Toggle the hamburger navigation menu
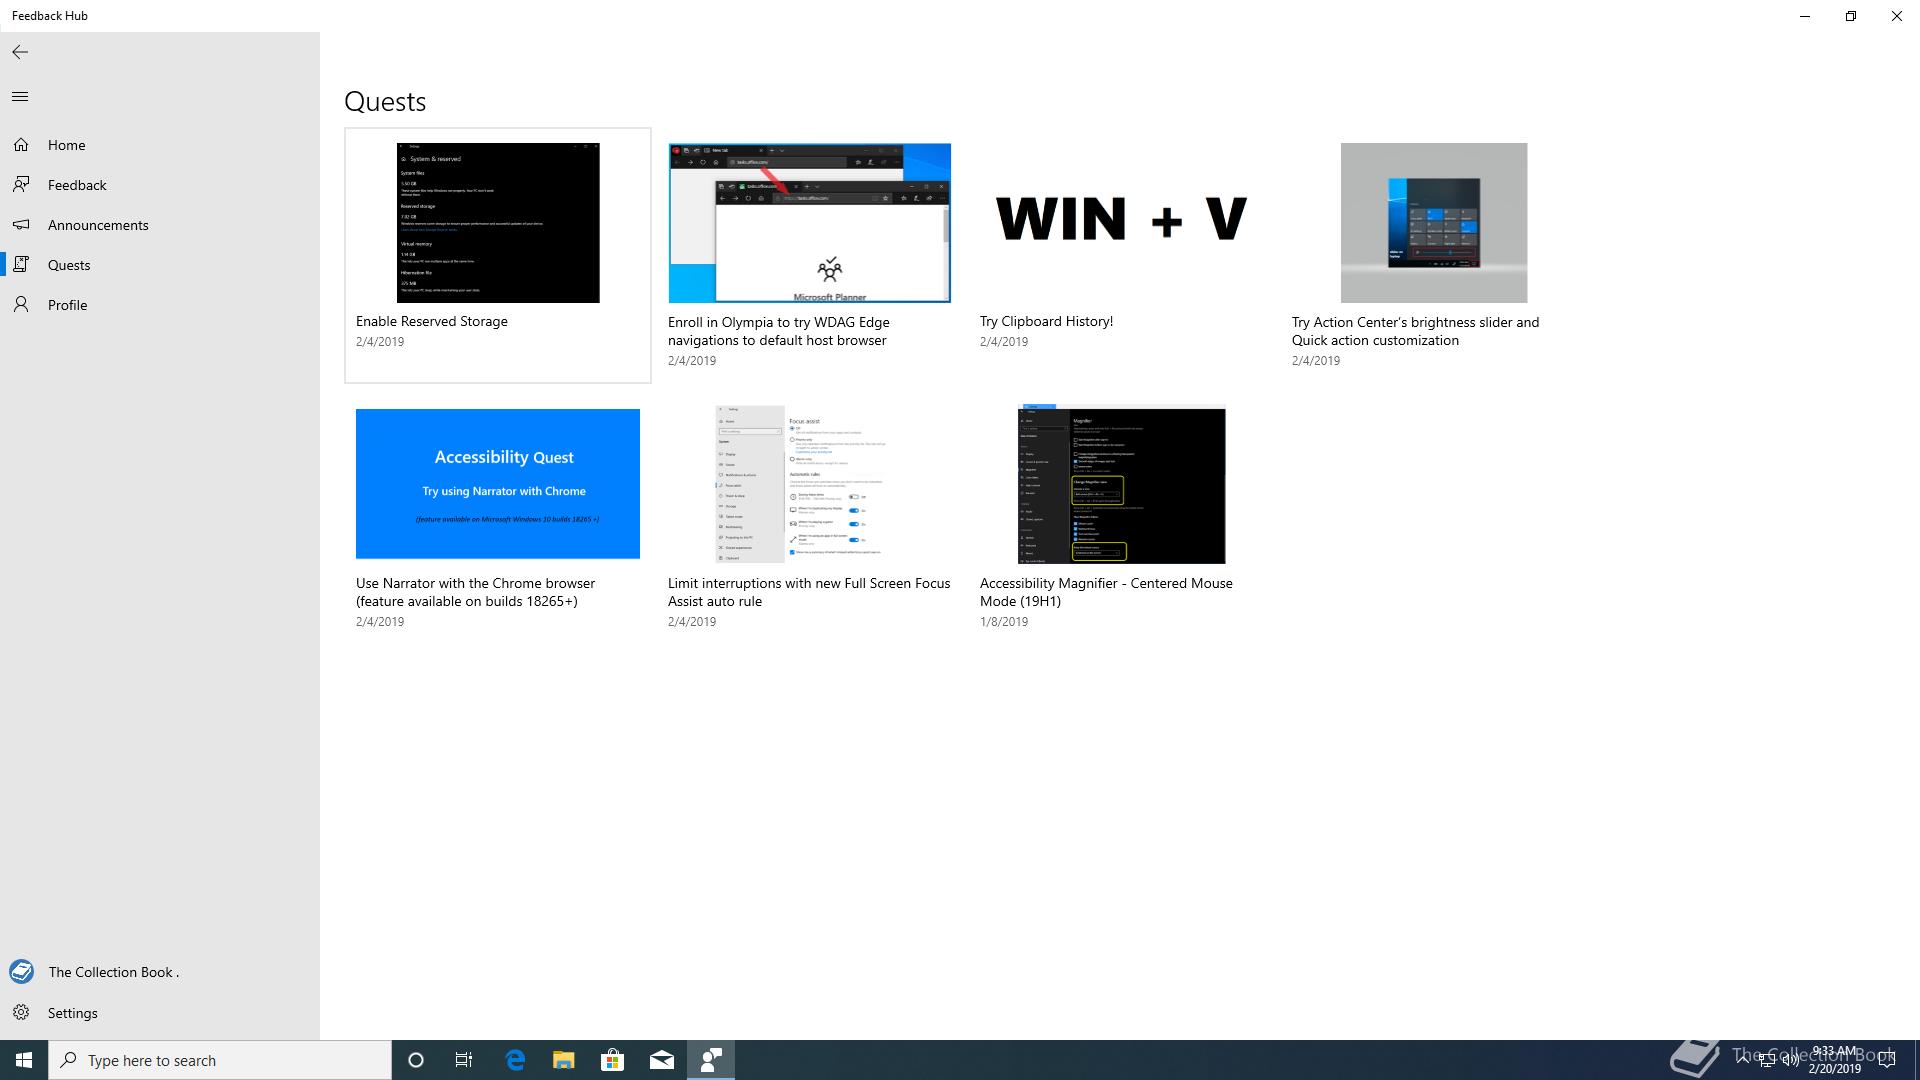 click(x=20, y=97)
